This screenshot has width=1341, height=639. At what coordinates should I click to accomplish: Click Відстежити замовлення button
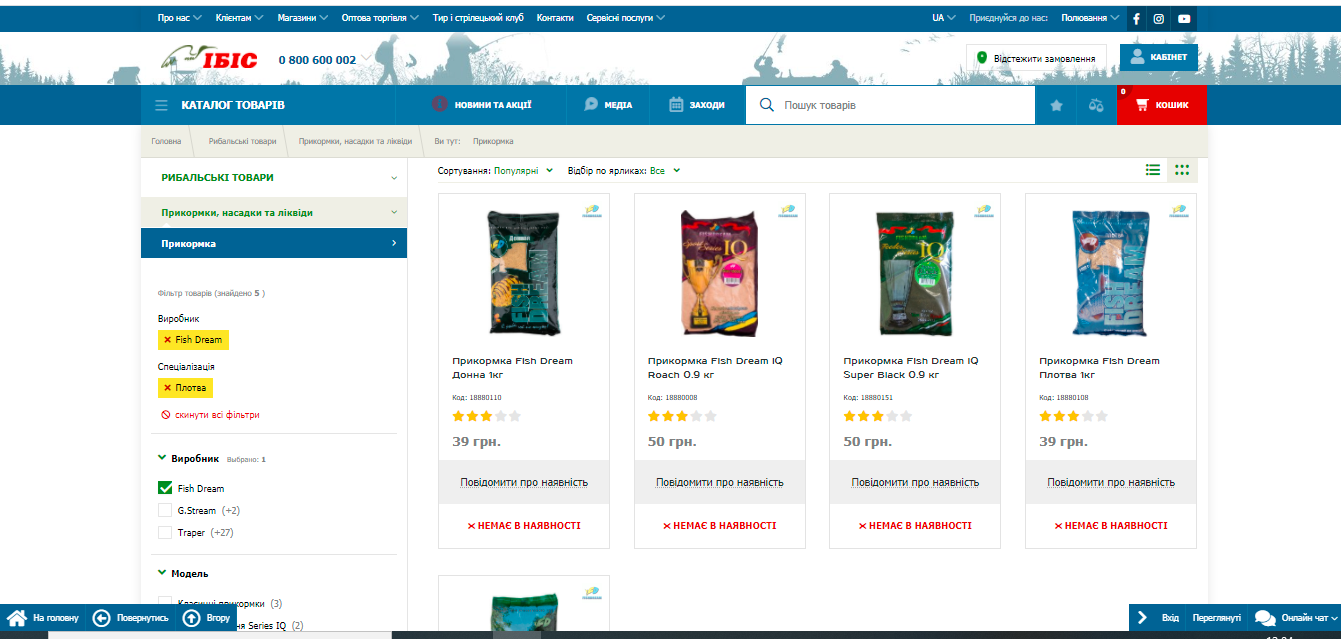1036,58
